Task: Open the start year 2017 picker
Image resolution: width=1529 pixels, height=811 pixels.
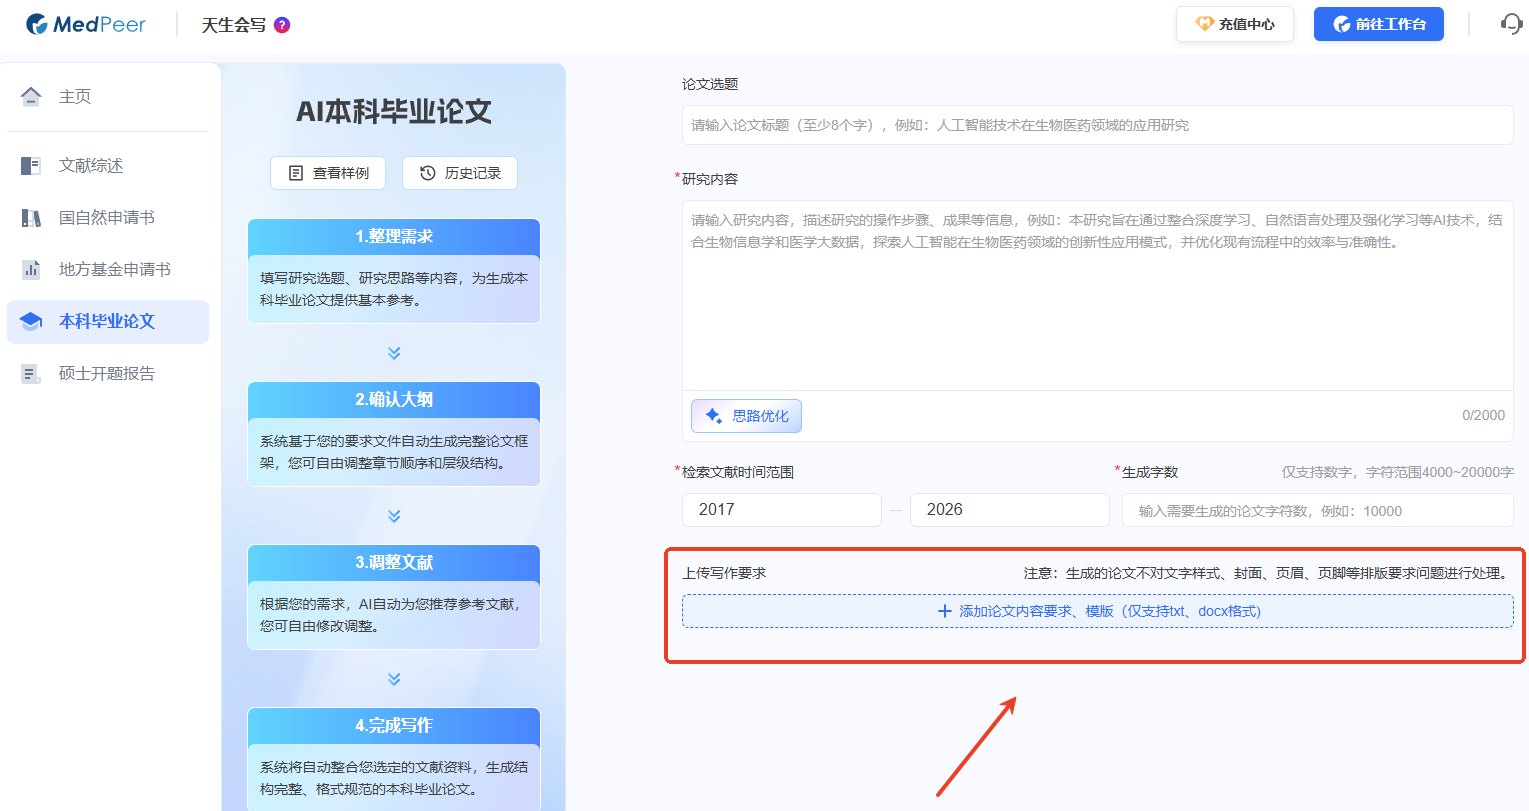Action: point(781,510)
